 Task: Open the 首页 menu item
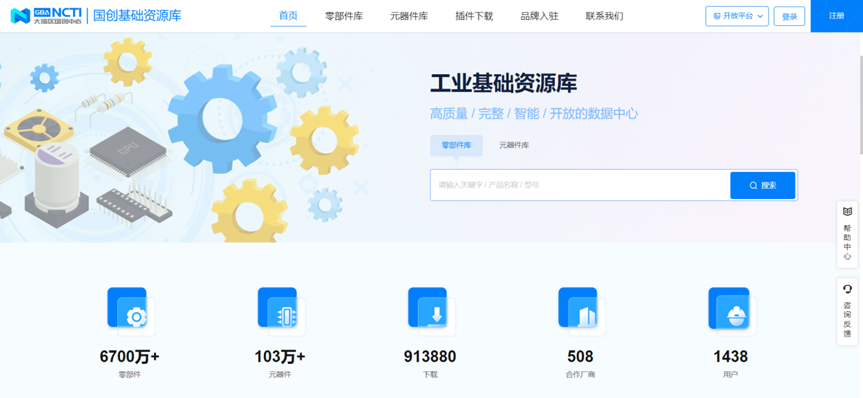pyautogui.click(x=288, y=16)
